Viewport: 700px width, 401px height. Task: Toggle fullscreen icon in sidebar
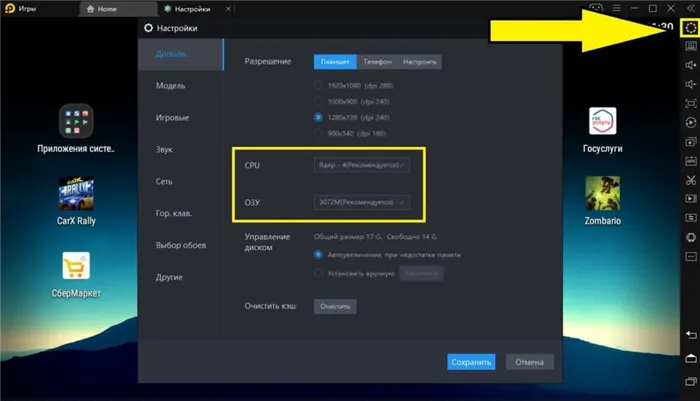tap(691, 104)
